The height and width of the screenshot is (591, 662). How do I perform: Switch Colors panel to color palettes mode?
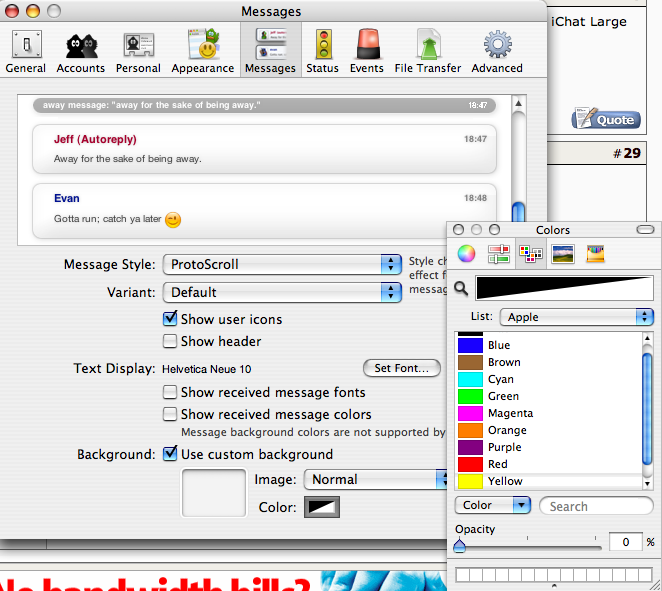click(531, 254)
